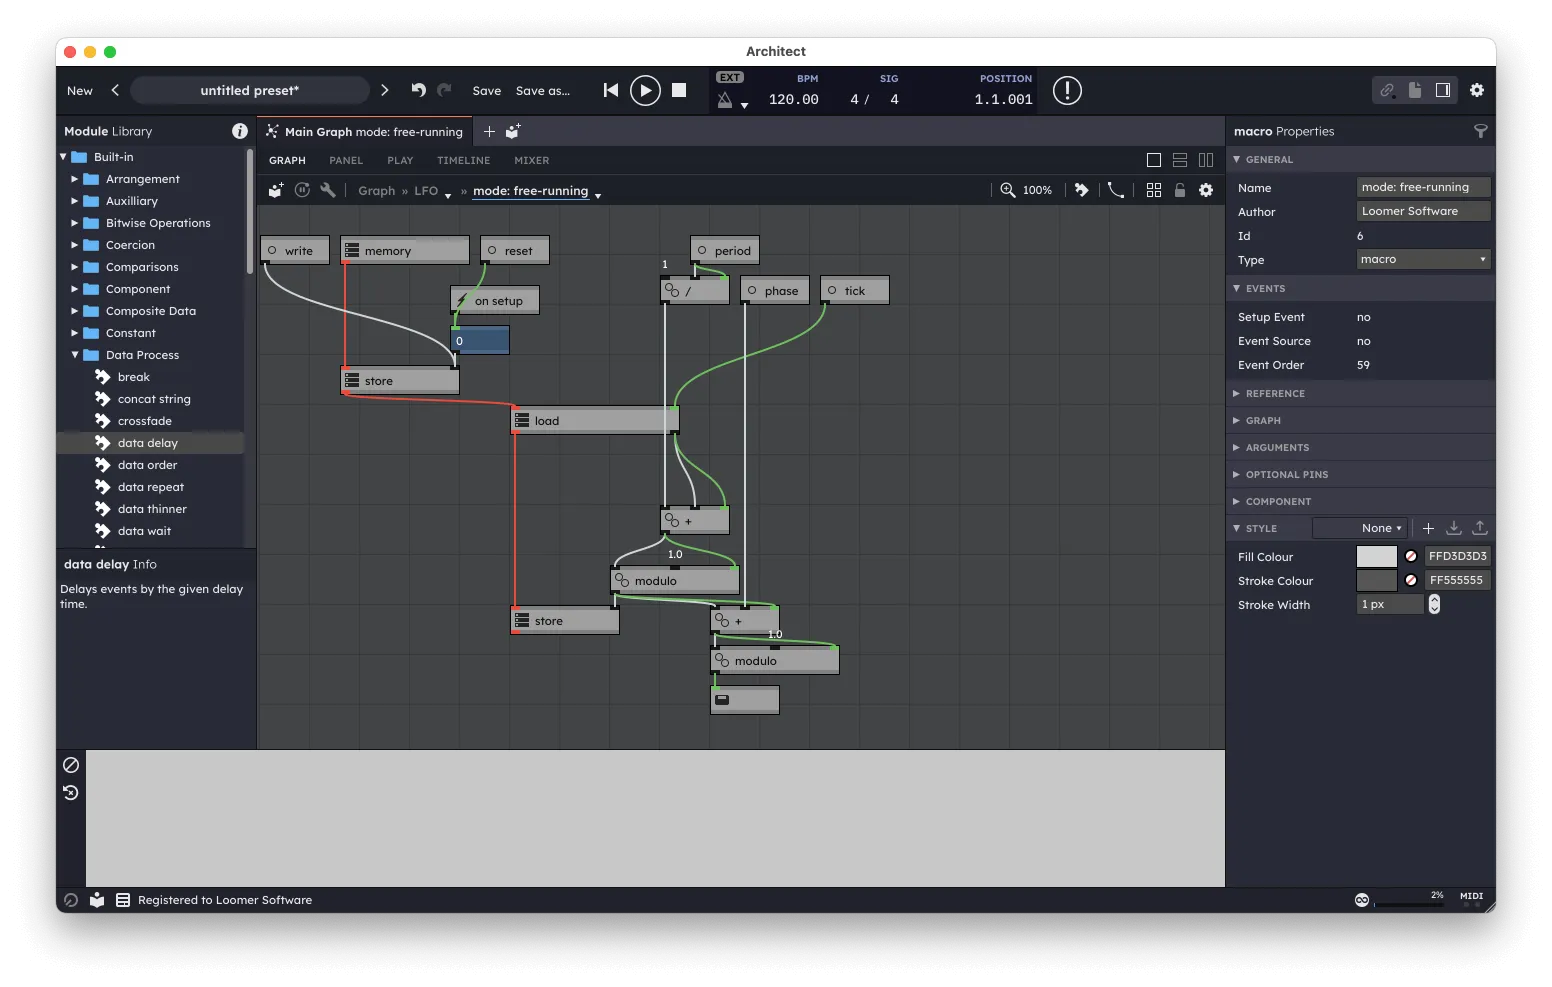Select horizontally split layout icon
This screenshot has height=987, width=1552.
pyautogui.click(x=1180, y=160)
